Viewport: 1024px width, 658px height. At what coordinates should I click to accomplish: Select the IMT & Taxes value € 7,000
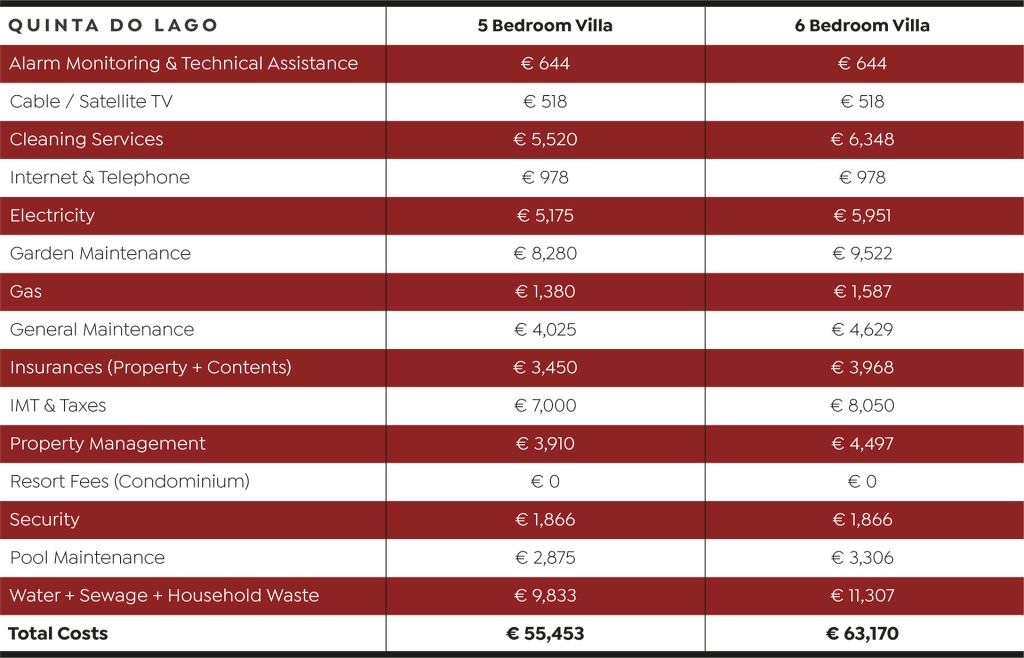(545, 405)
